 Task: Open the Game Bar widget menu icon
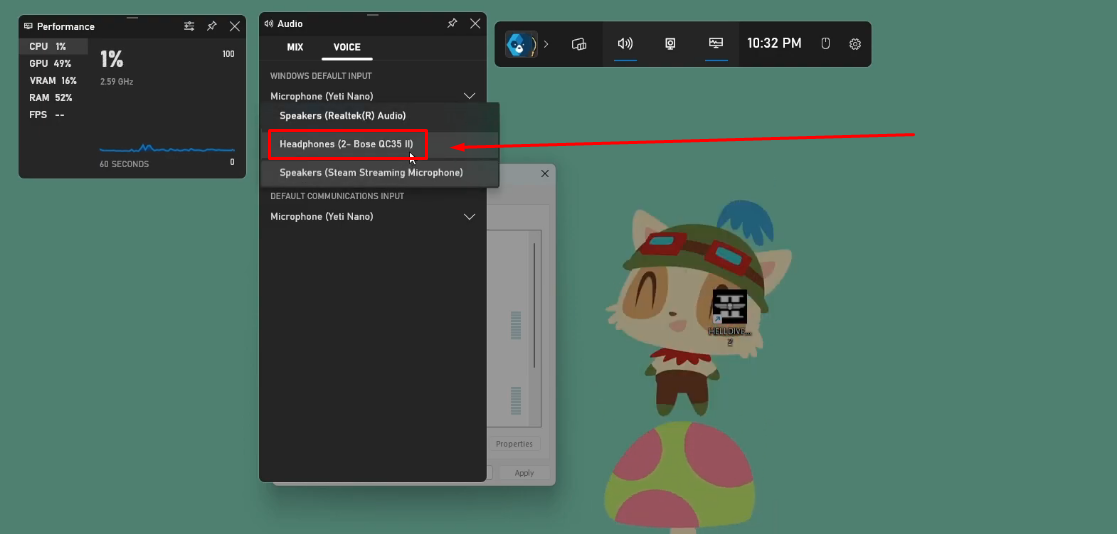click(x=579, y=44)
